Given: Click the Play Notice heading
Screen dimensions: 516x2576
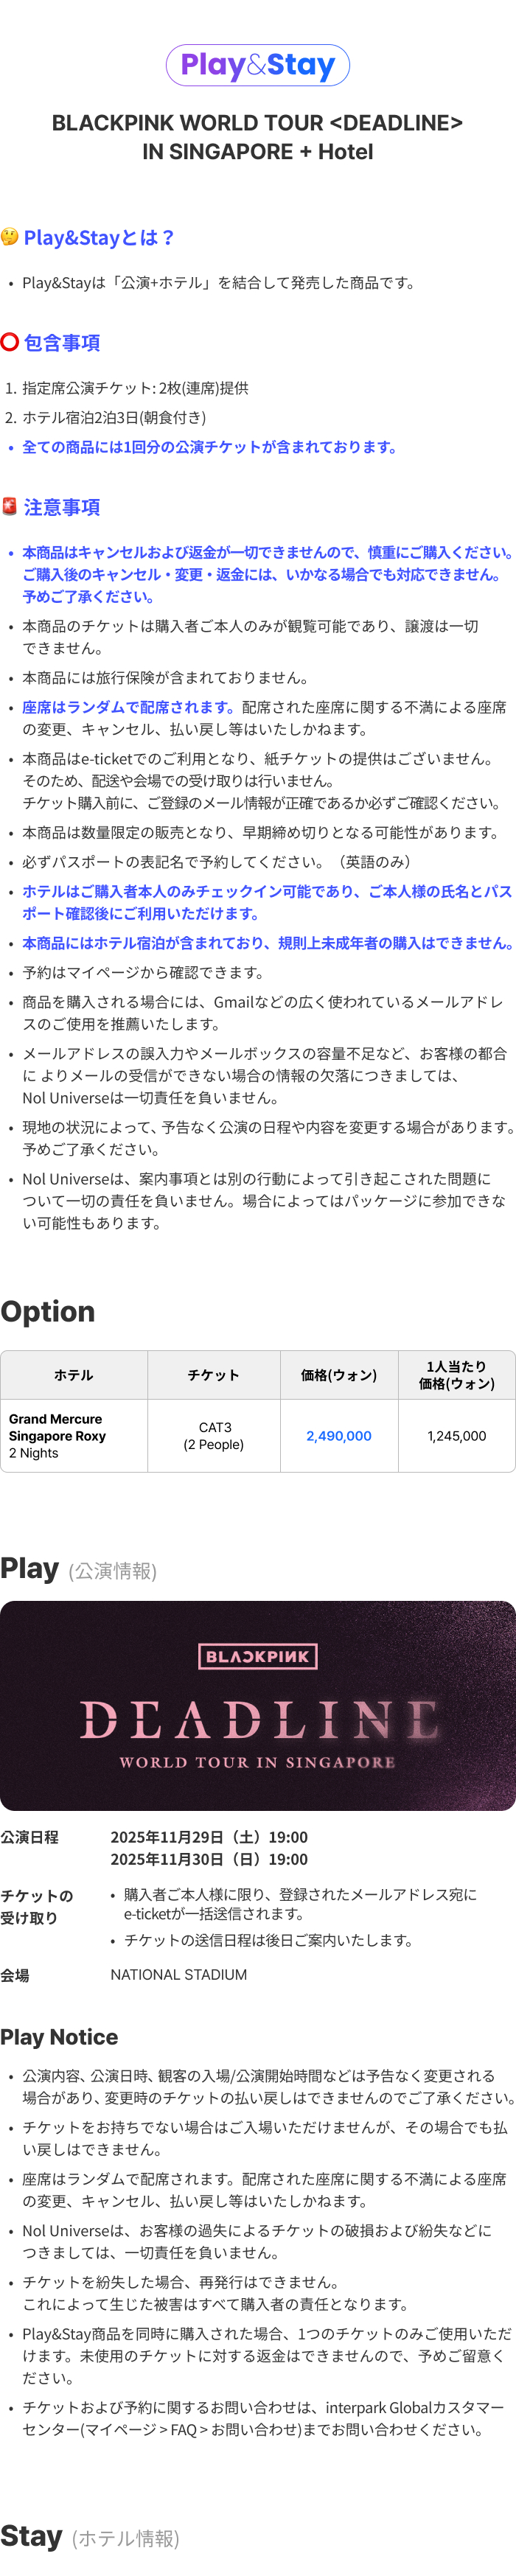Looking at the screenshot, I should [x=59, y=2037].
